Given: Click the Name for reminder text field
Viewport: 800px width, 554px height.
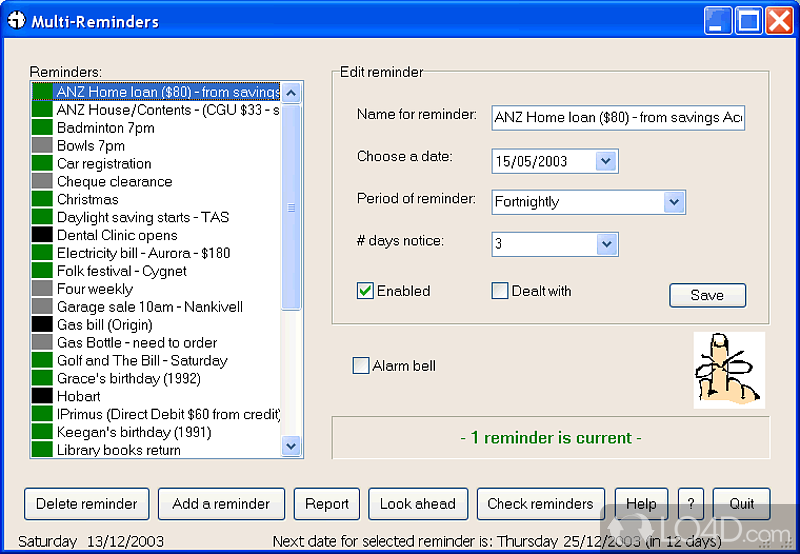Looking at the screenshot, I should [618, 118].
